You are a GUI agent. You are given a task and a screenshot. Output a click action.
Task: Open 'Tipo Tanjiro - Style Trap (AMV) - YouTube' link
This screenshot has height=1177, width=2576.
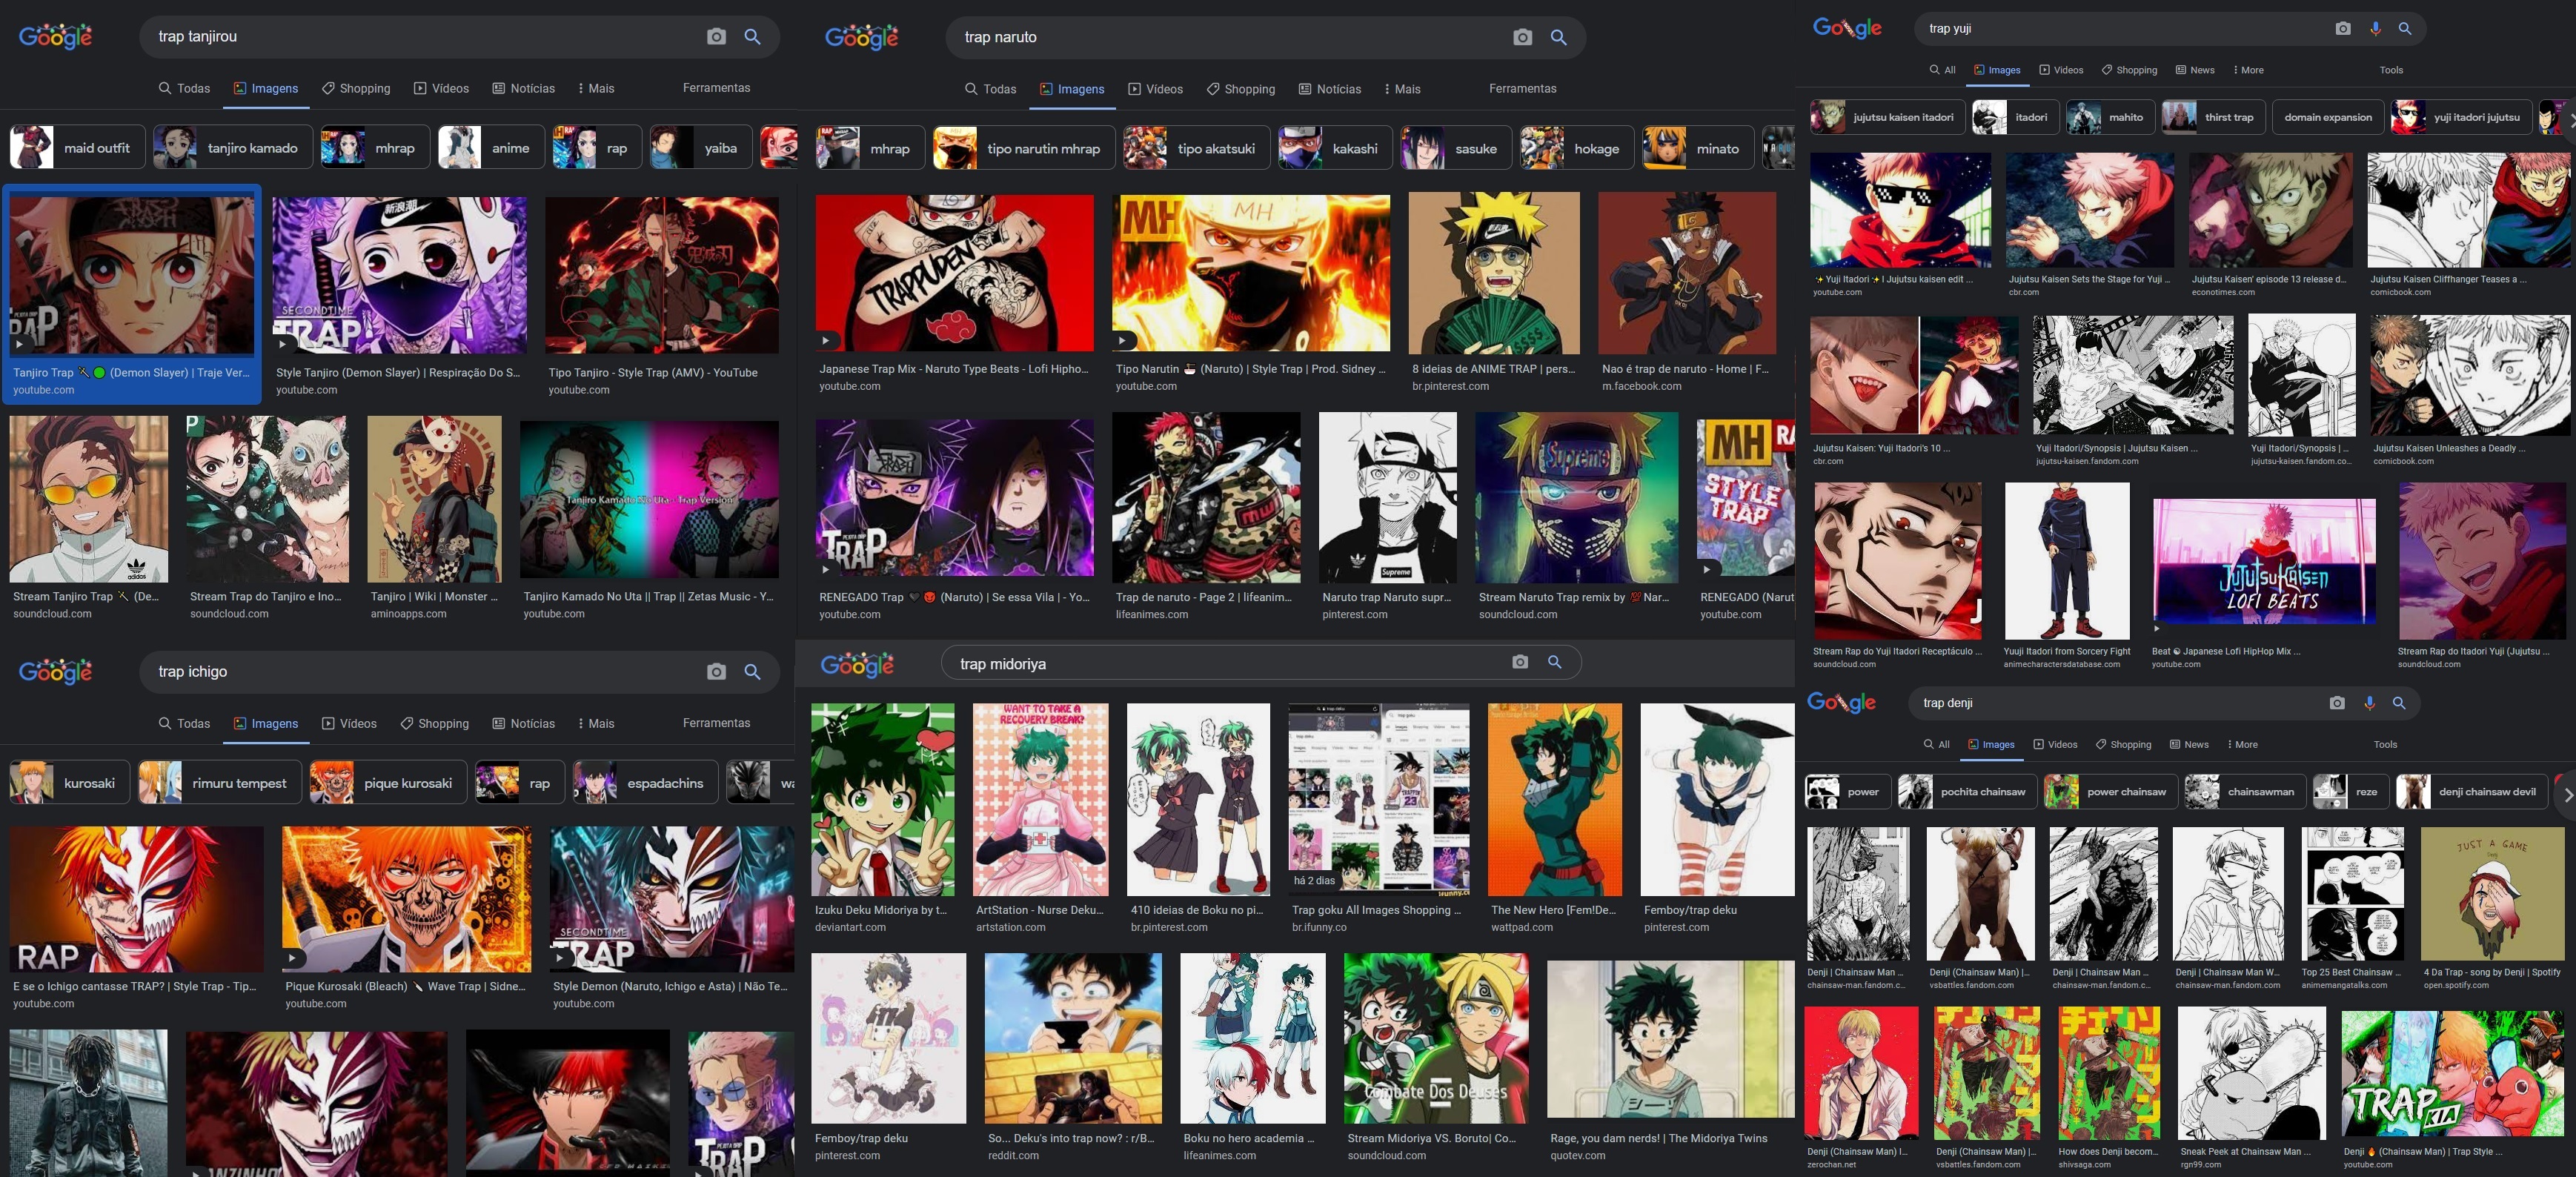click(653, 372)
